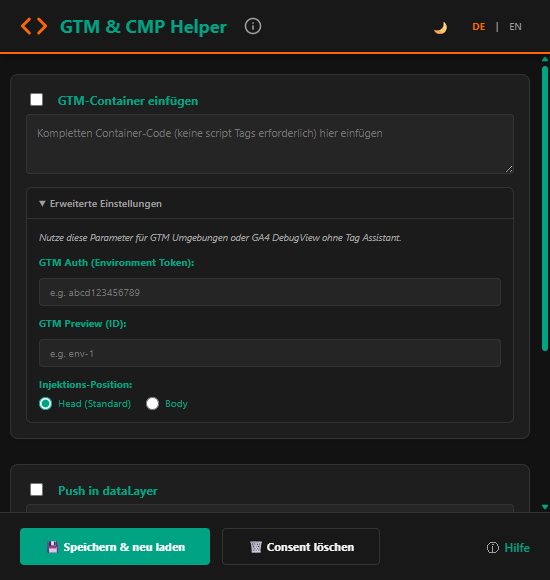Click the scrollbar down arrow
Viewport: 550px width, 580px height.
tap(545, 507)
